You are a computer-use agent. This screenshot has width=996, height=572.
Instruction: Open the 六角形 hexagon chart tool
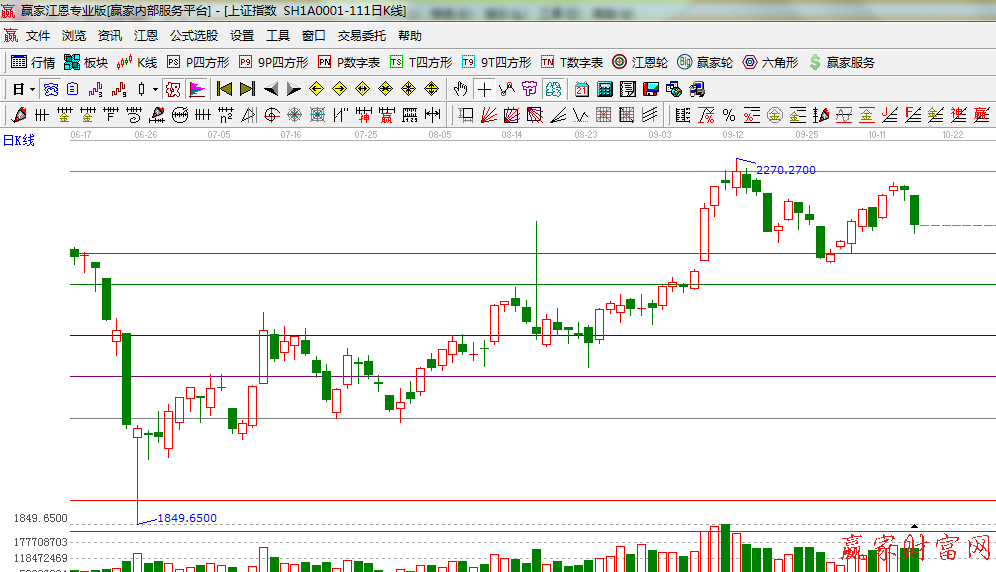[x=770, y=62]
